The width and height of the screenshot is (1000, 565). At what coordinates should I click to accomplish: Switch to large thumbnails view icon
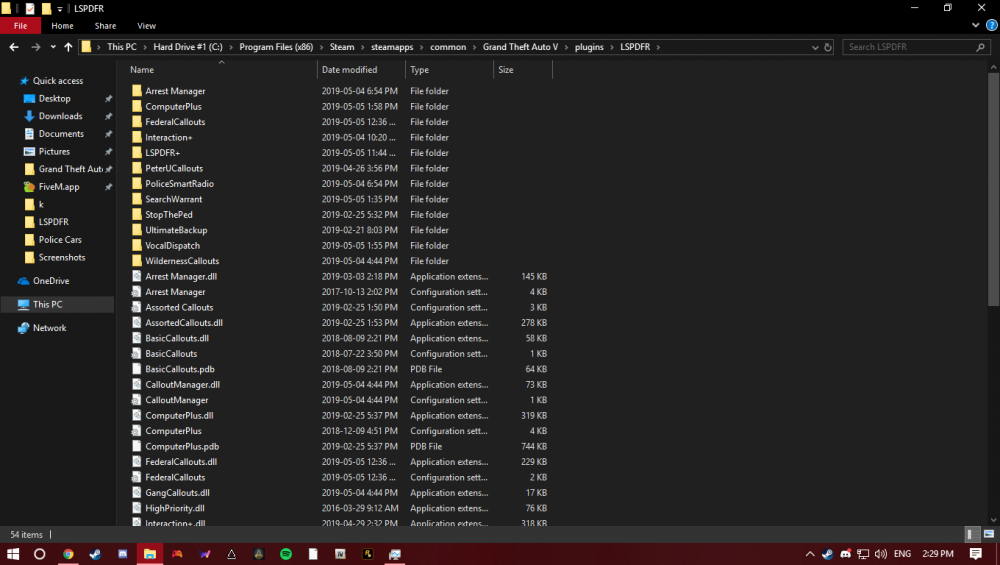(x=989, y=534)
